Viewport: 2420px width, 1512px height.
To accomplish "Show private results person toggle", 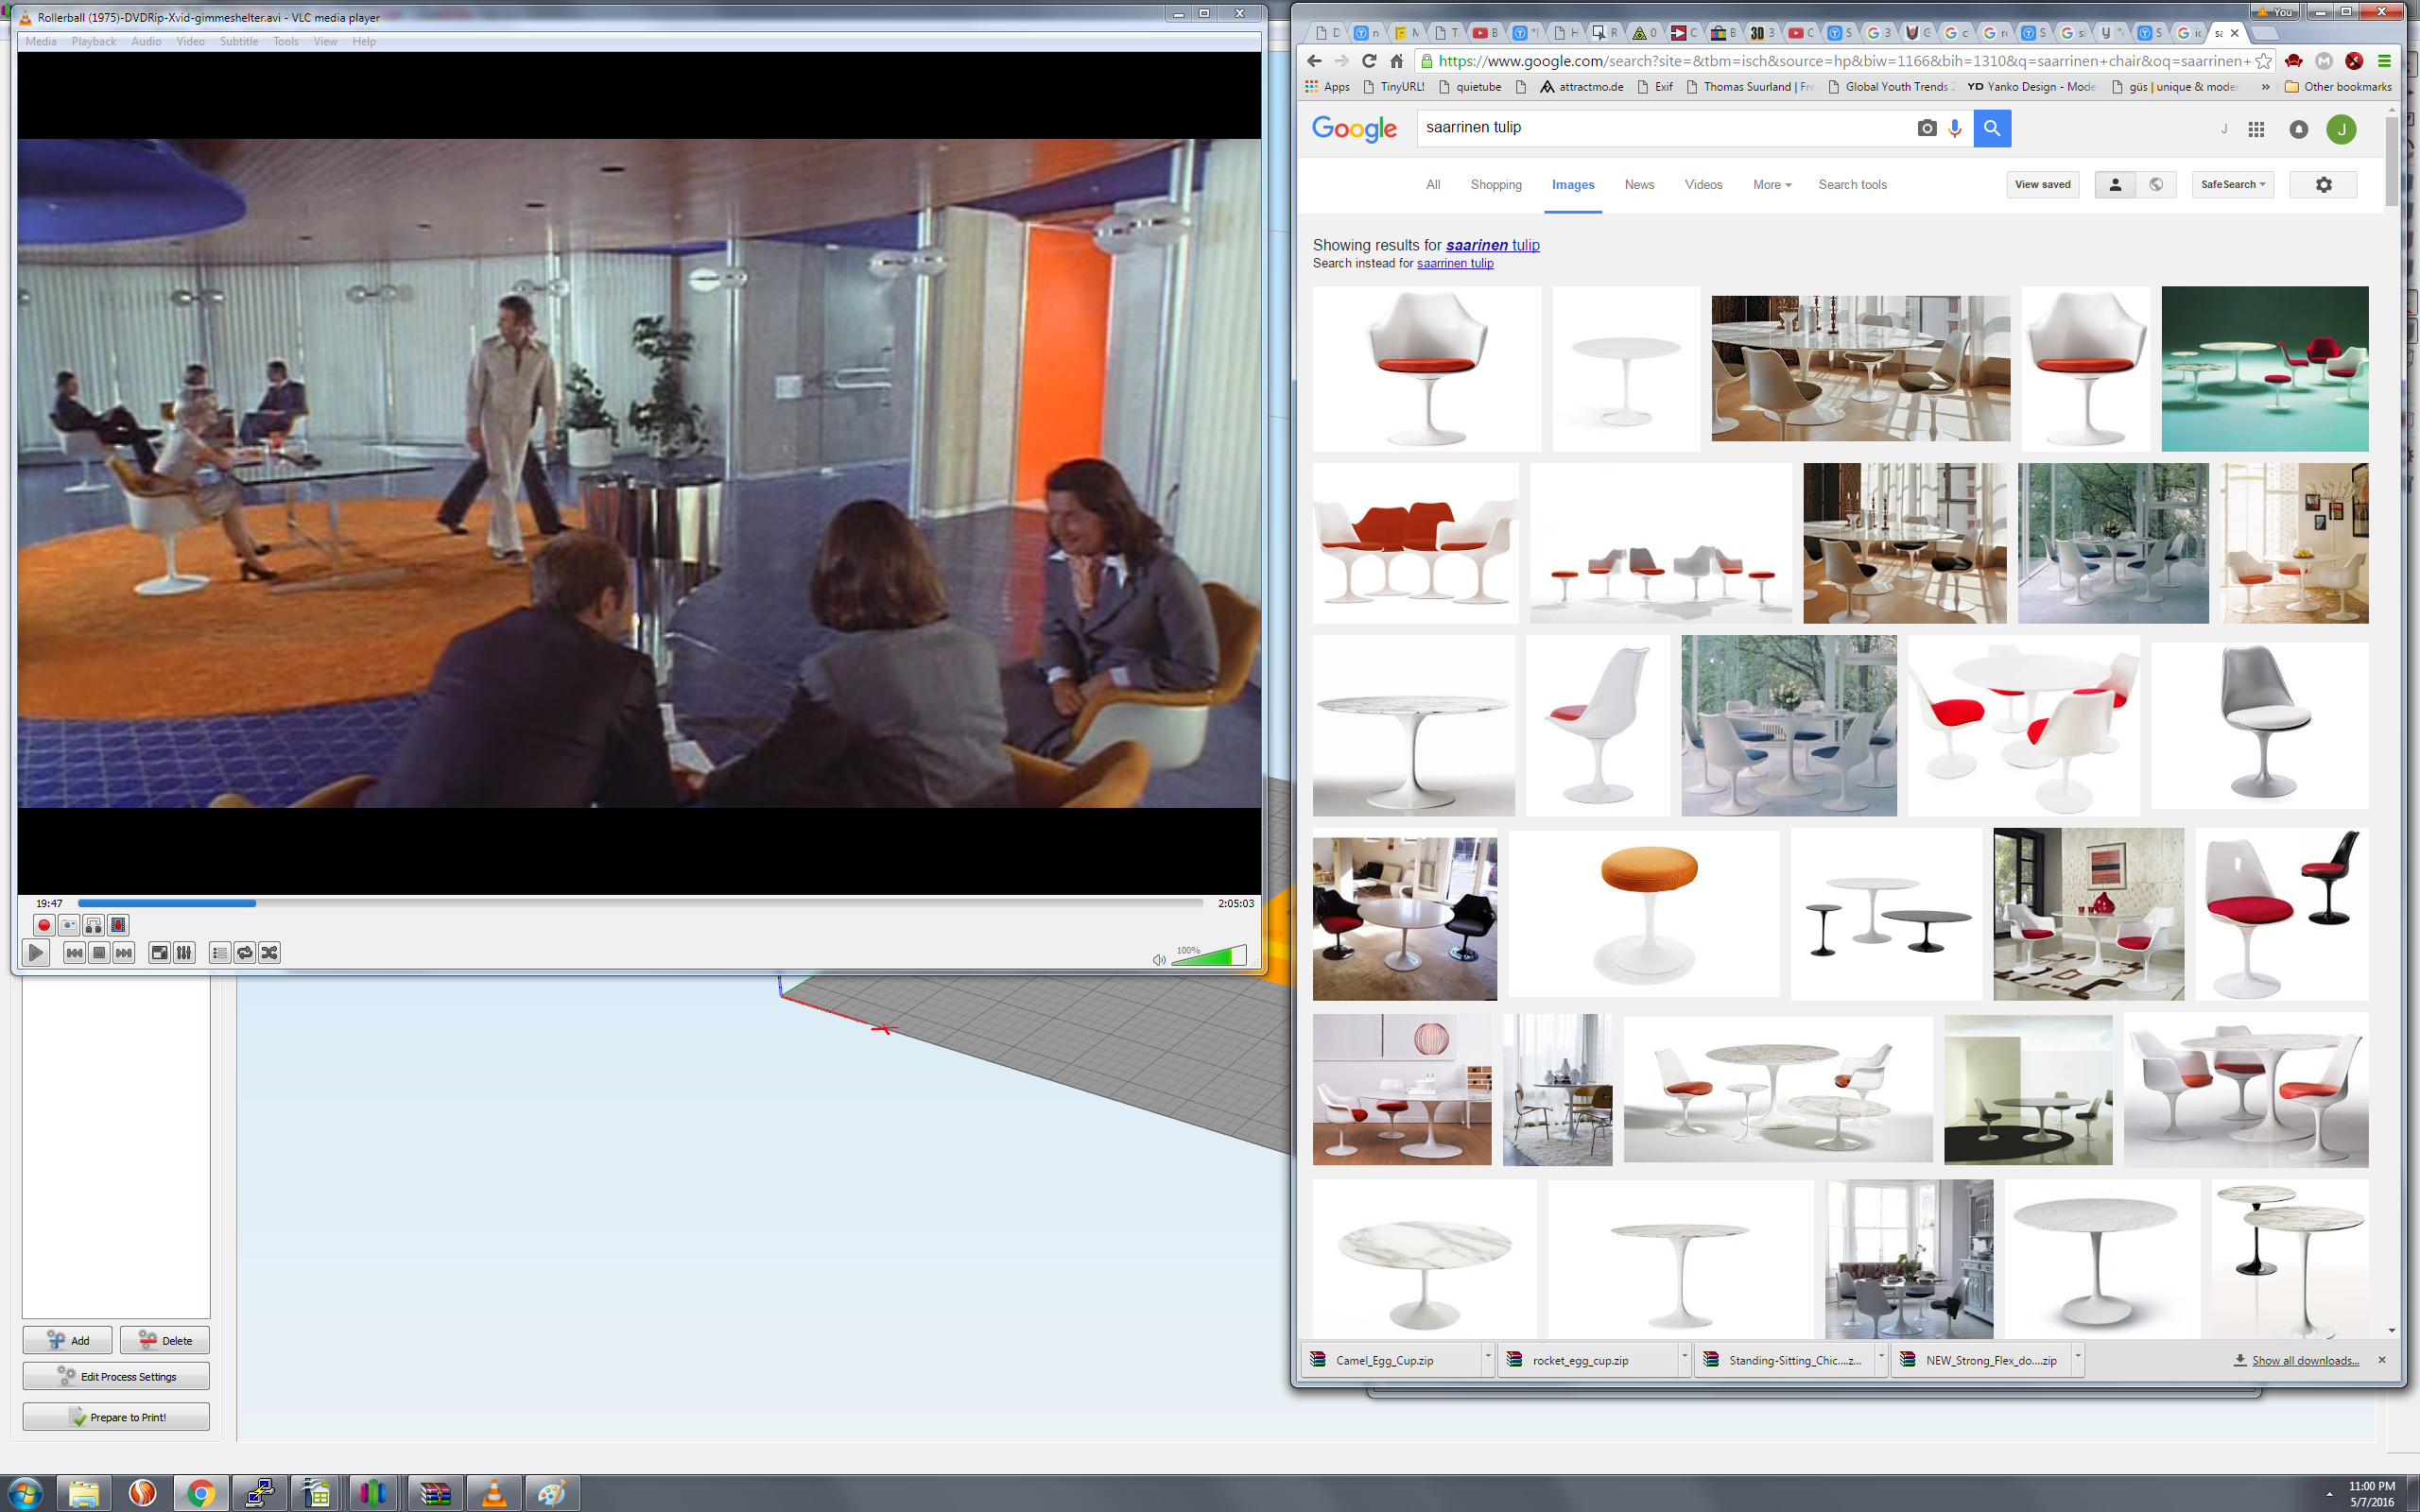I will click(2115, 184).
